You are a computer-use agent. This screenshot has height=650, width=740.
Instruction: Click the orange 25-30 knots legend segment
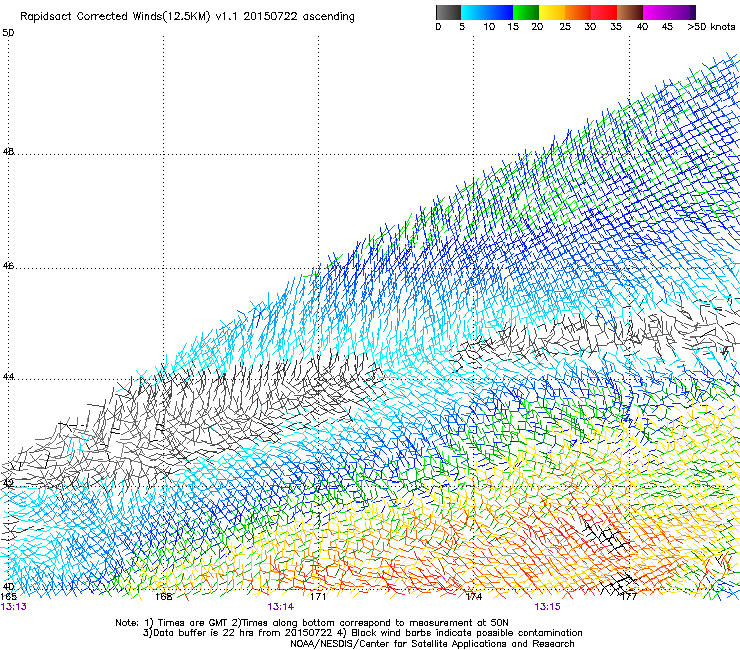(578, 12)
